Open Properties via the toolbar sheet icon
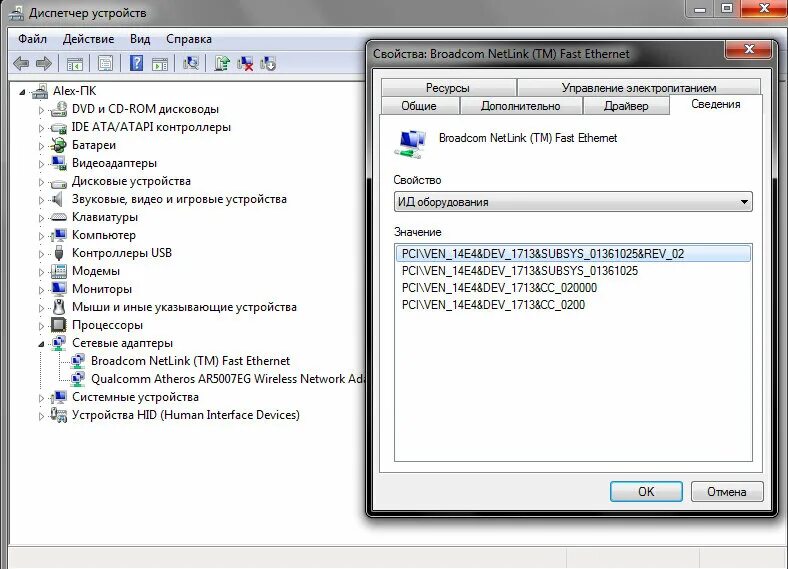This screenshot has width=788, height=569. click(x=106, y=63)
